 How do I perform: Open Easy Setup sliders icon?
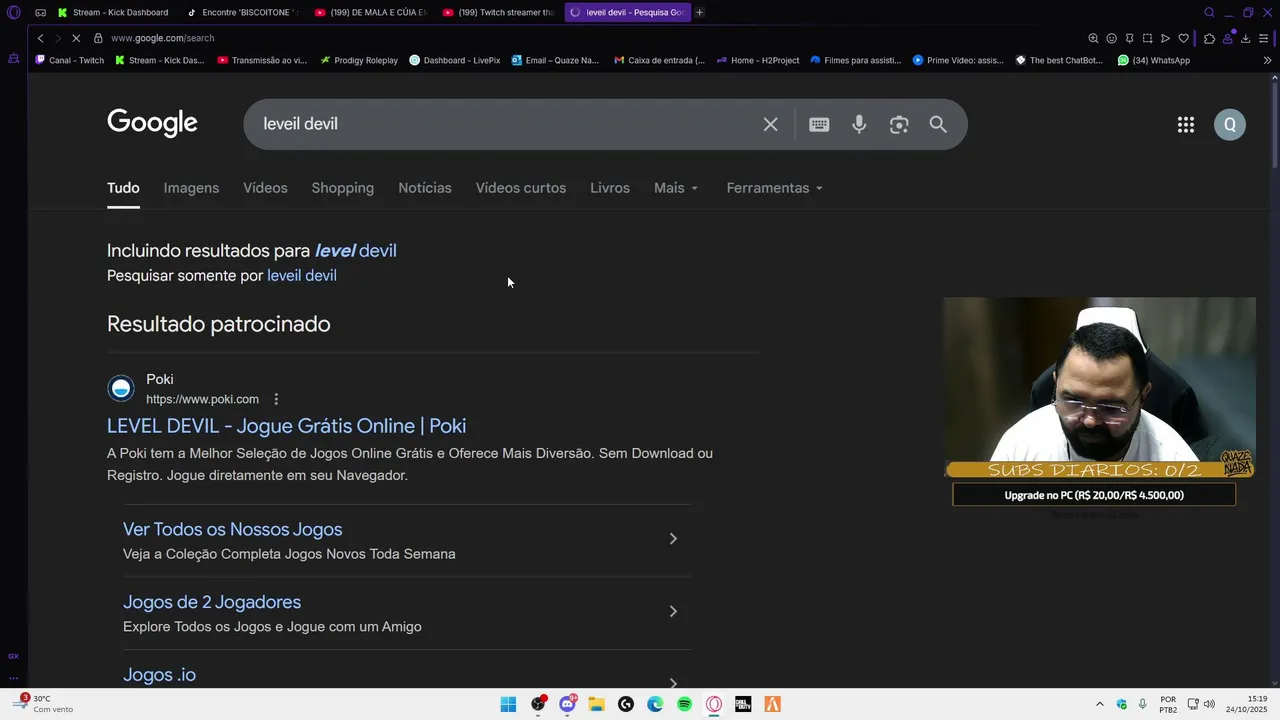pos(1264,38)
